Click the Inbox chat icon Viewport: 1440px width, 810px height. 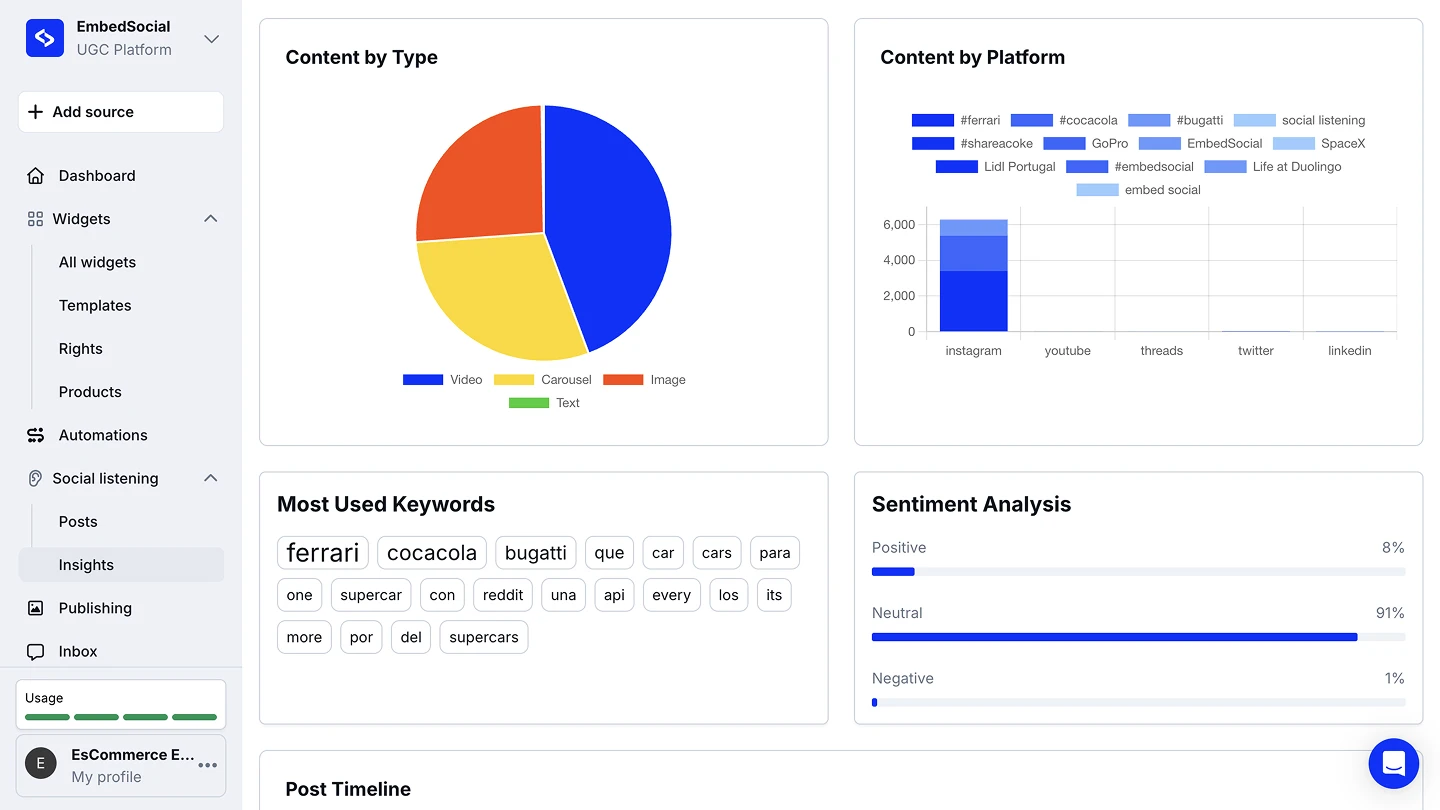[x=36, y=651]
